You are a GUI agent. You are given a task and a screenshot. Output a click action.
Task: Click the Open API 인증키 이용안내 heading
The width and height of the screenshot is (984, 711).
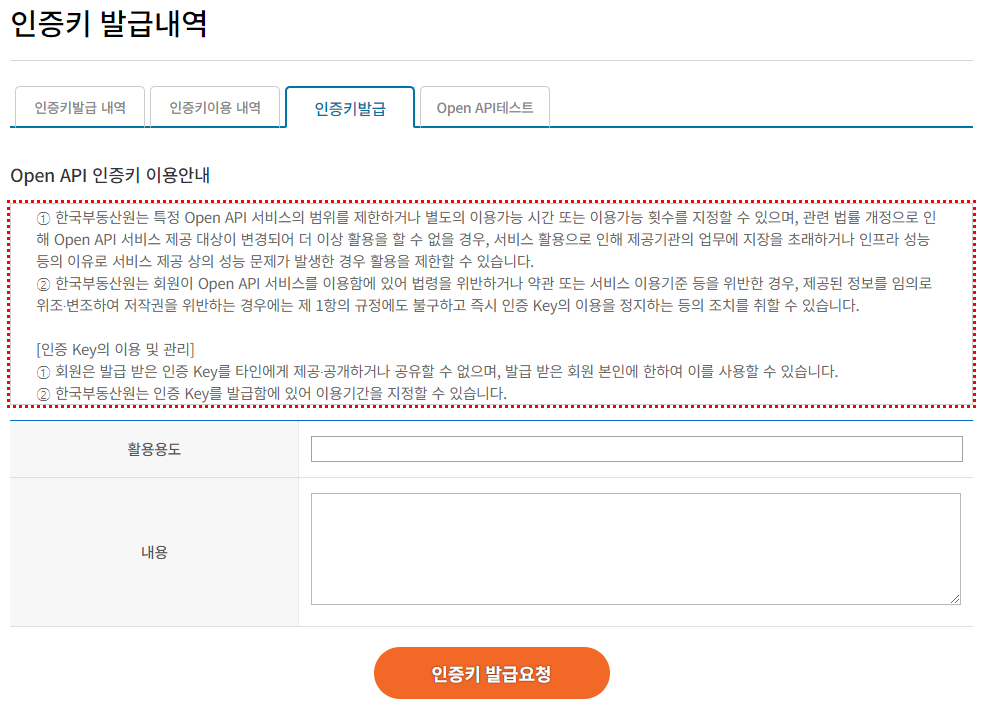pyautogui.click(x=110, y=175)
